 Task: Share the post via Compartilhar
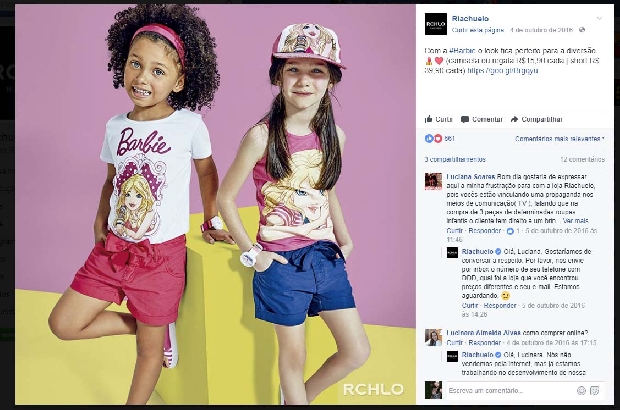(536, 119)
